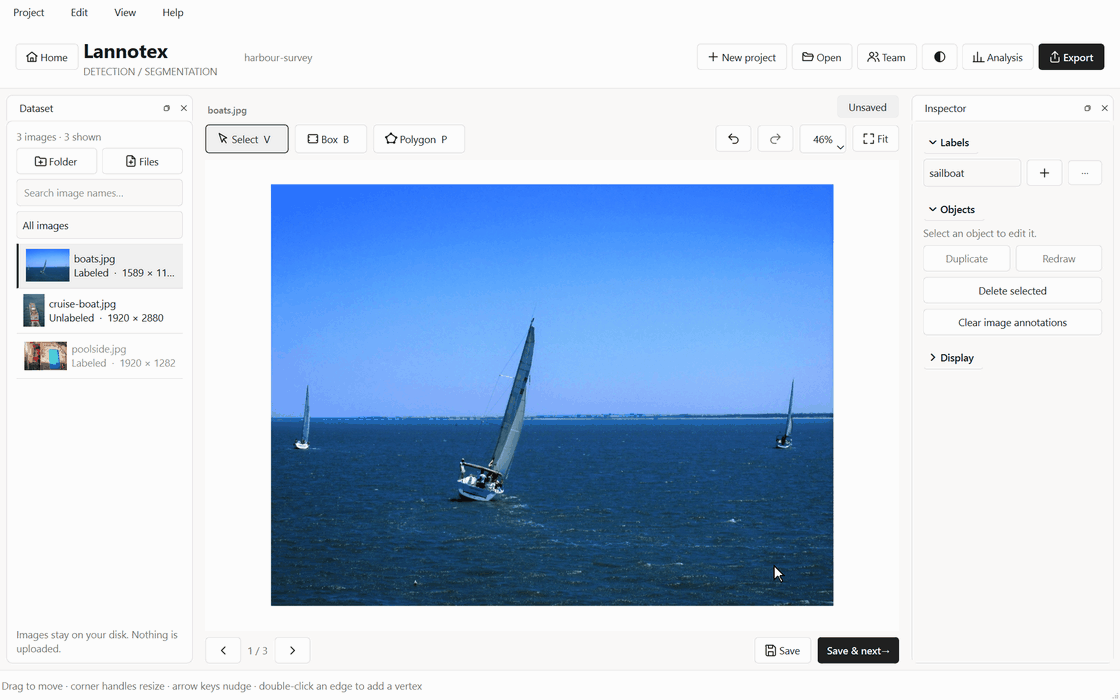Screen dimensions: 1120x700
Task: Close the Dataset panel
Action: (x=184, y=109)
